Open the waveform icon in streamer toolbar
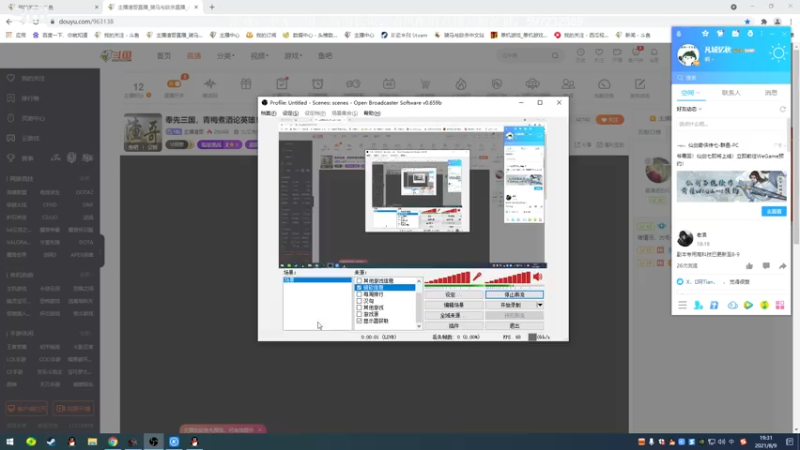800x450 pixels. coord(210,84)
